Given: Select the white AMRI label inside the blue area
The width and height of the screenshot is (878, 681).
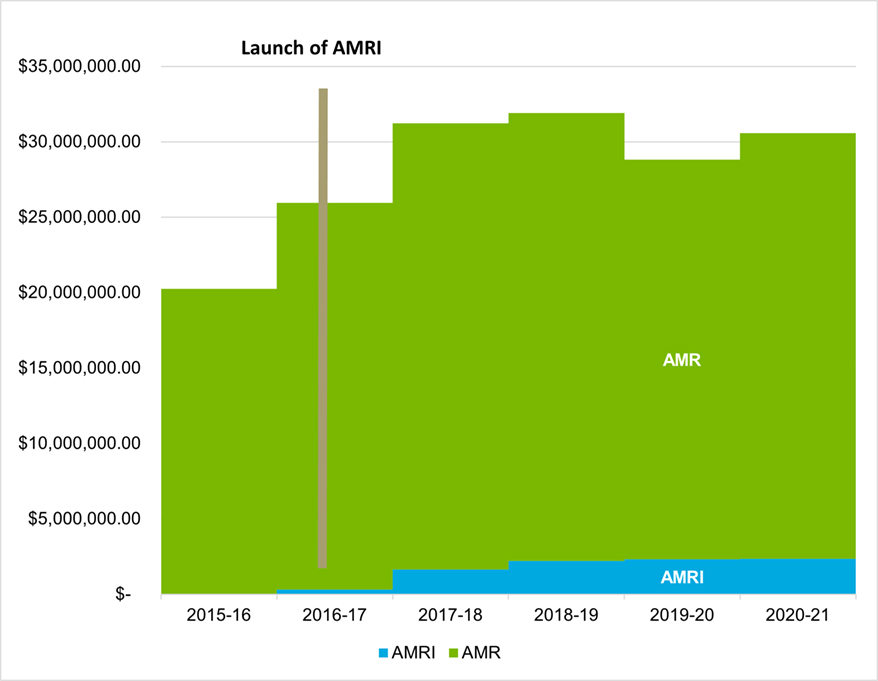Looking at the screenshot, I should point(682,577).
